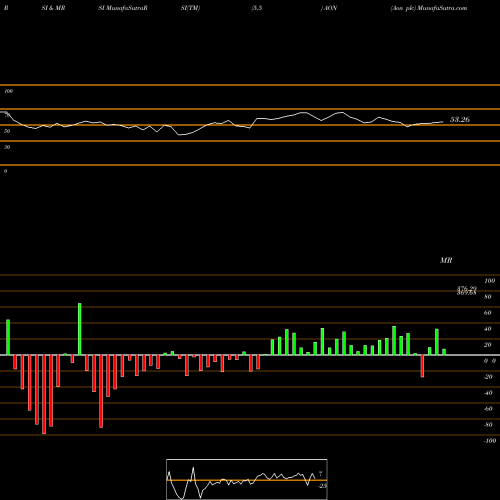
Task: Click the 60 label on MR axis
Action: click(x=488, y=313)
